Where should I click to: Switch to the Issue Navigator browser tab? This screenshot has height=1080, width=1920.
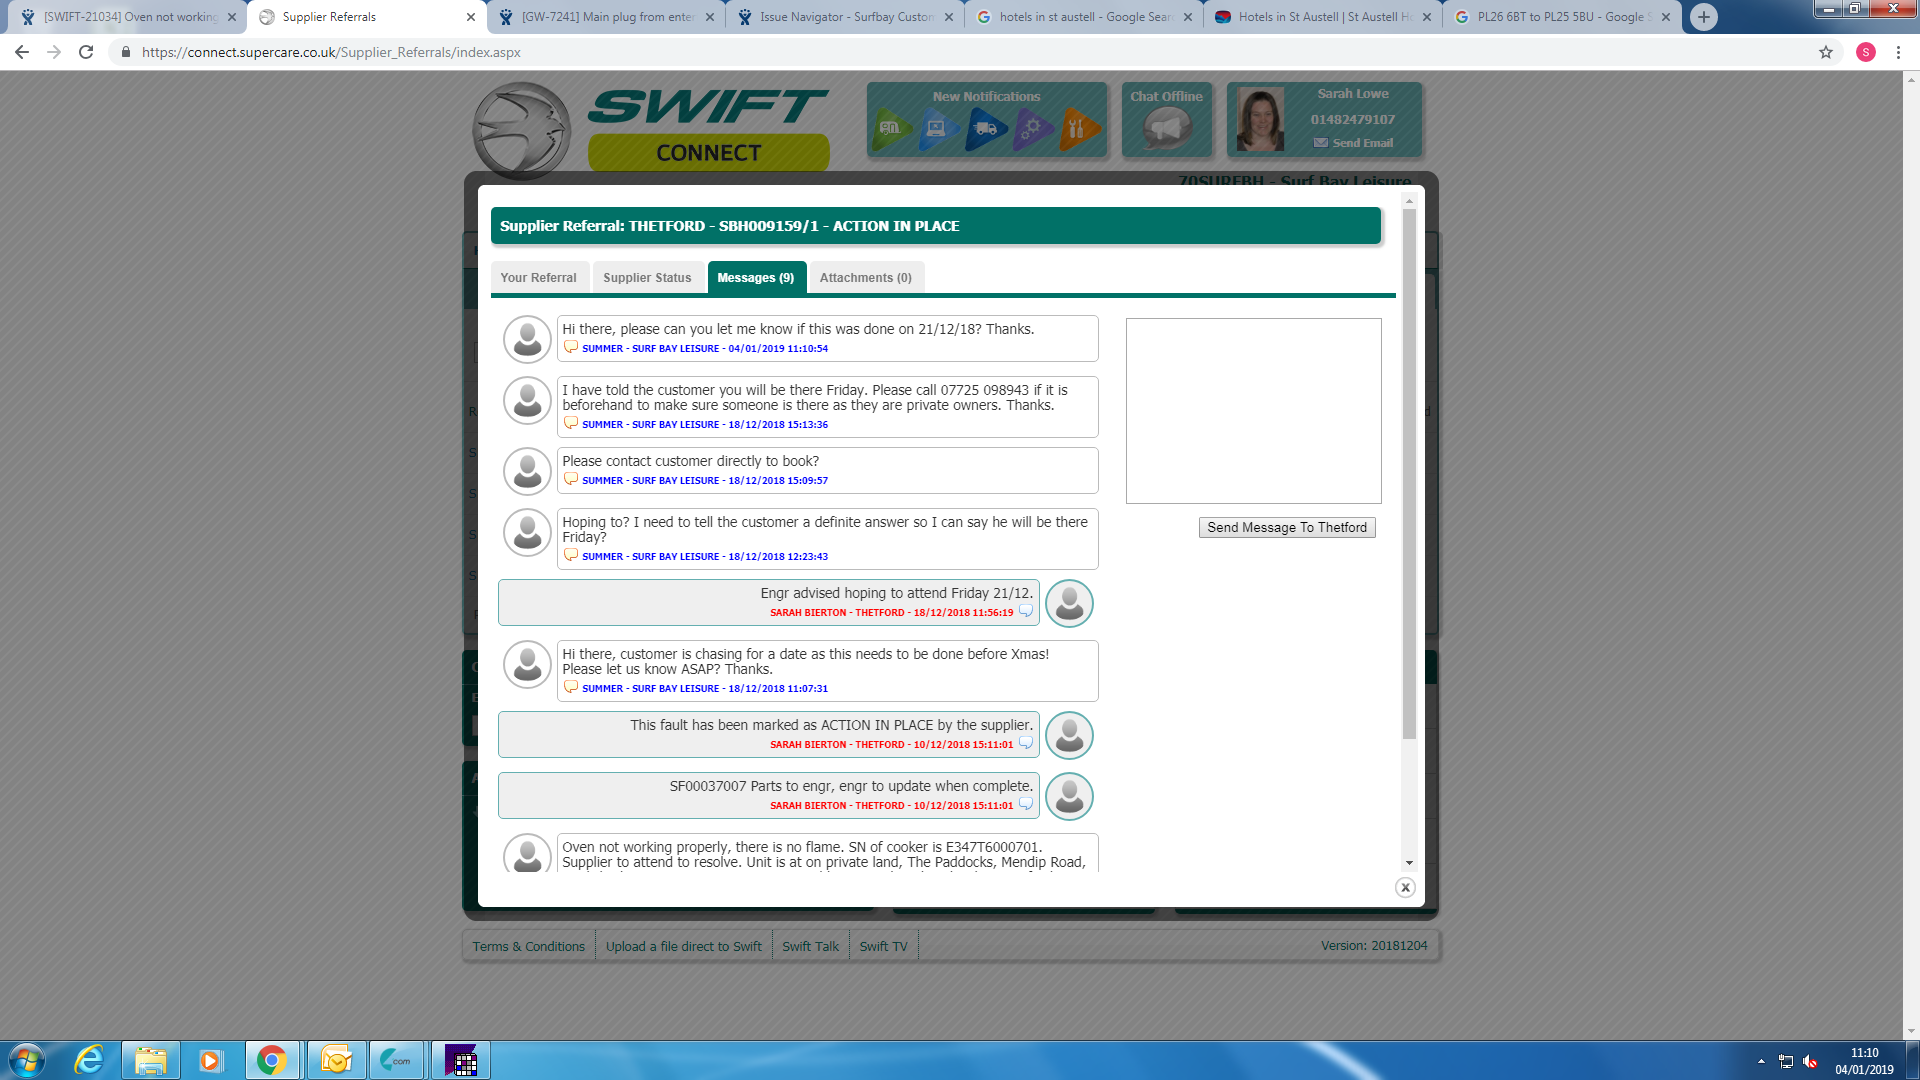(845, 17)
